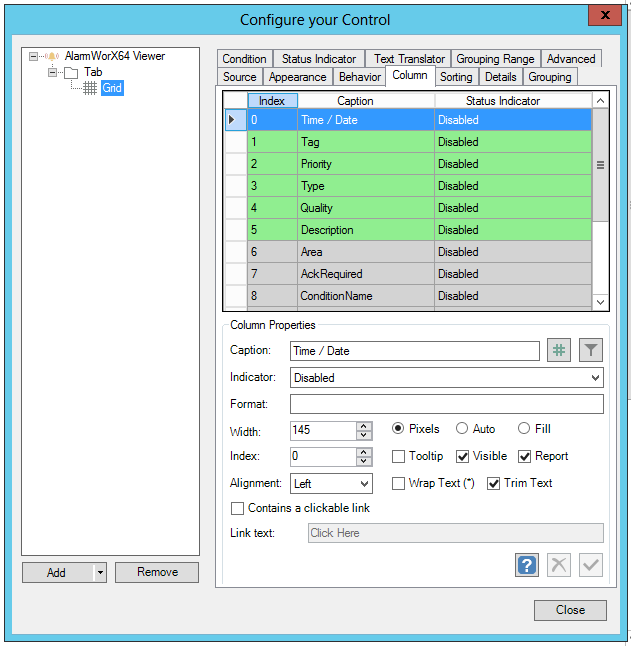Image resolution: width=631 pixels, height=646 pixels.
Task: Increase Width with the up spinner
Action: coord(364,426)
